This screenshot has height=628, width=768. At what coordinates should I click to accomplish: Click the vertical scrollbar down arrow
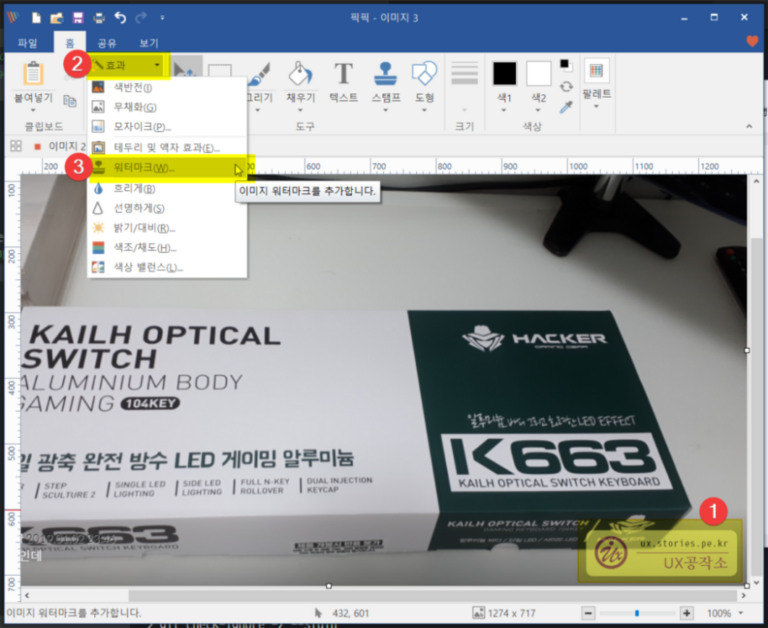click(756, 582)
